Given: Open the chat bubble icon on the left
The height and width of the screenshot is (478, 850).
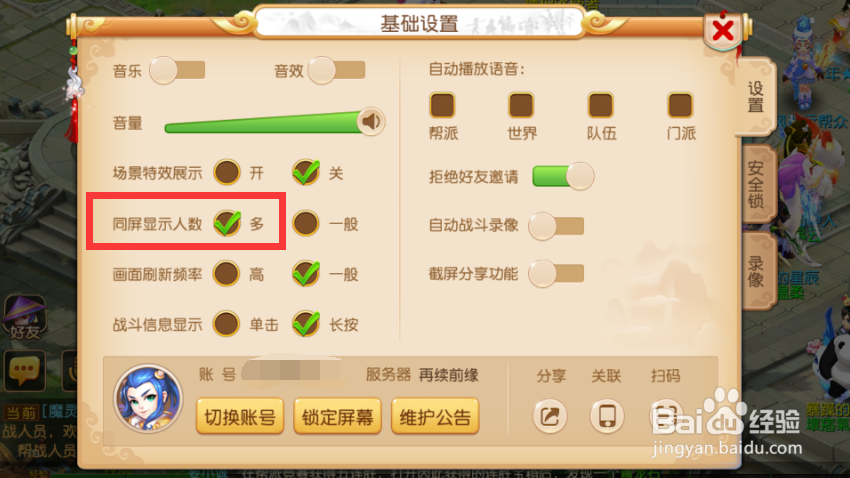Looking at the screenshot, I should tap(24, 371).
